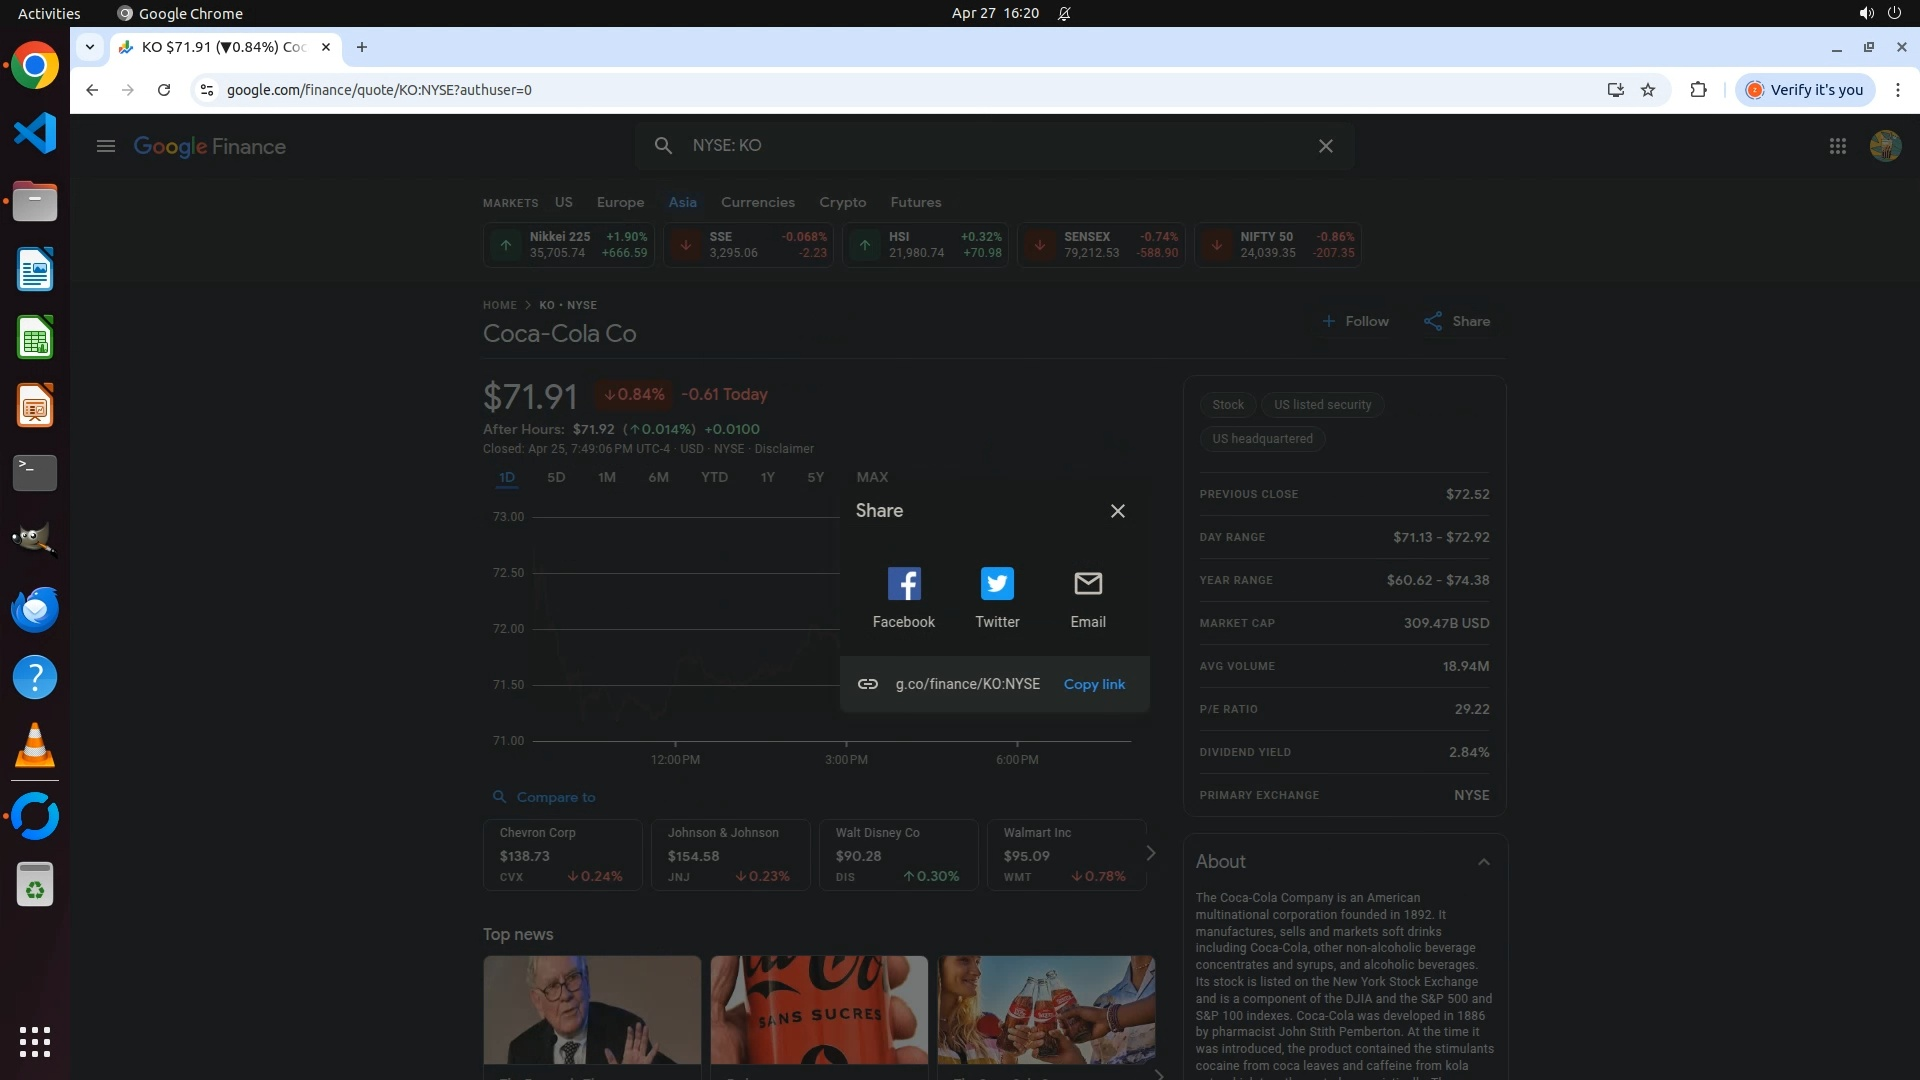Screen dimensions: 1920x1080
Task: Click Copy link button
Action: tap(1094, 684)
